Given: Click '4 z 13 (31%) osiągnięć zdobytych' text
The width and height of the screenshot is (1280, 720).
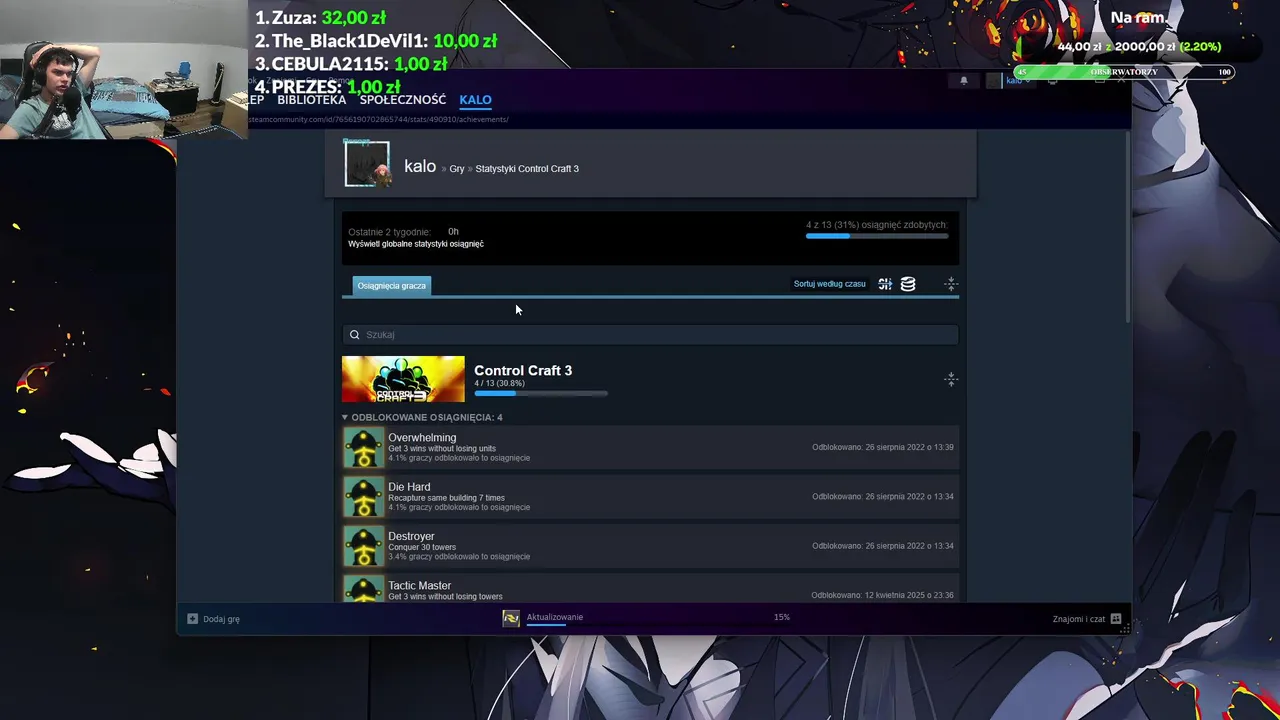Looking at the screenshot, I should (876, 225).
